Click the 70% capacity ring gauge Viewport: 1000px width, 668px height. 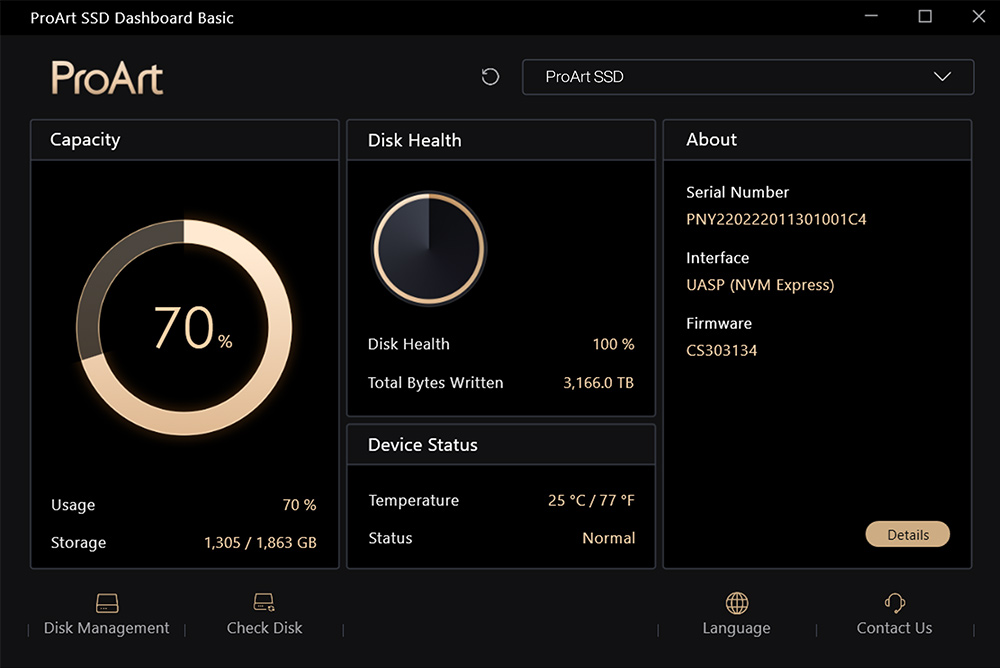click(x=184, y=327)
